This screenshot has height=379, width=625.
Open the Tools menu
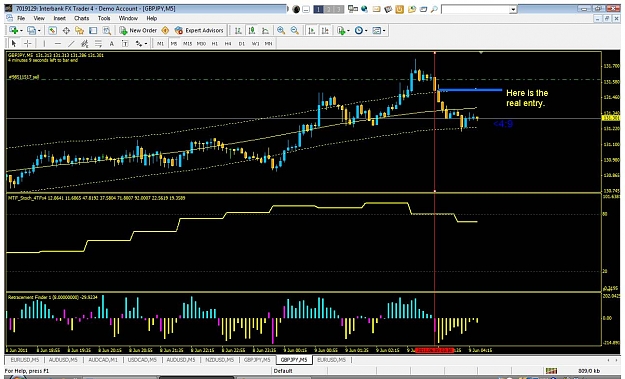coord(104,18)
